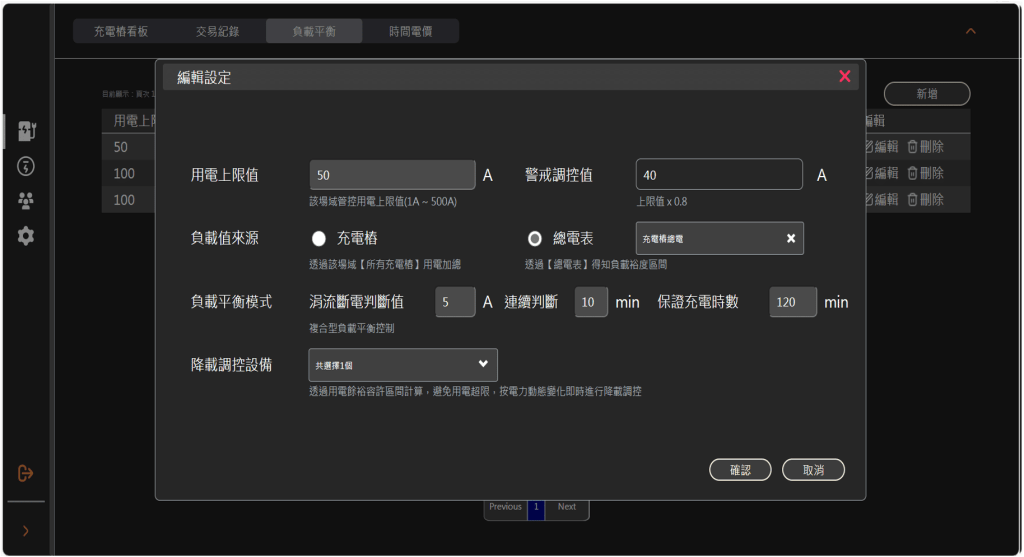Select the 總電表 radio option
Screen dimensions: 1024x557
[x=535, y=239]
